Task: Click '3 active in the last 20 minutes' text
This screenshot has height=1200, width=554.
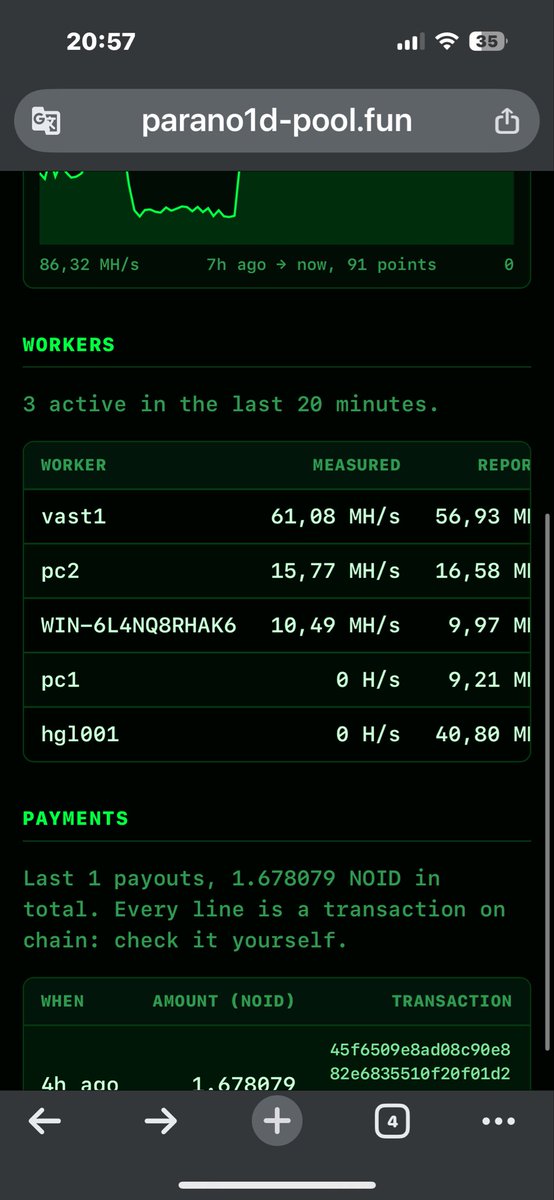Action: point(231,404)
